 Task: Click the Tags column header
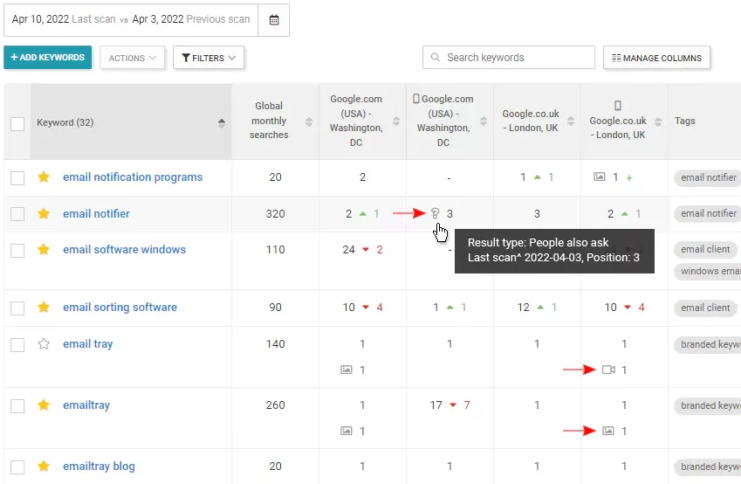pyautogui.click(x=685, y=121)
